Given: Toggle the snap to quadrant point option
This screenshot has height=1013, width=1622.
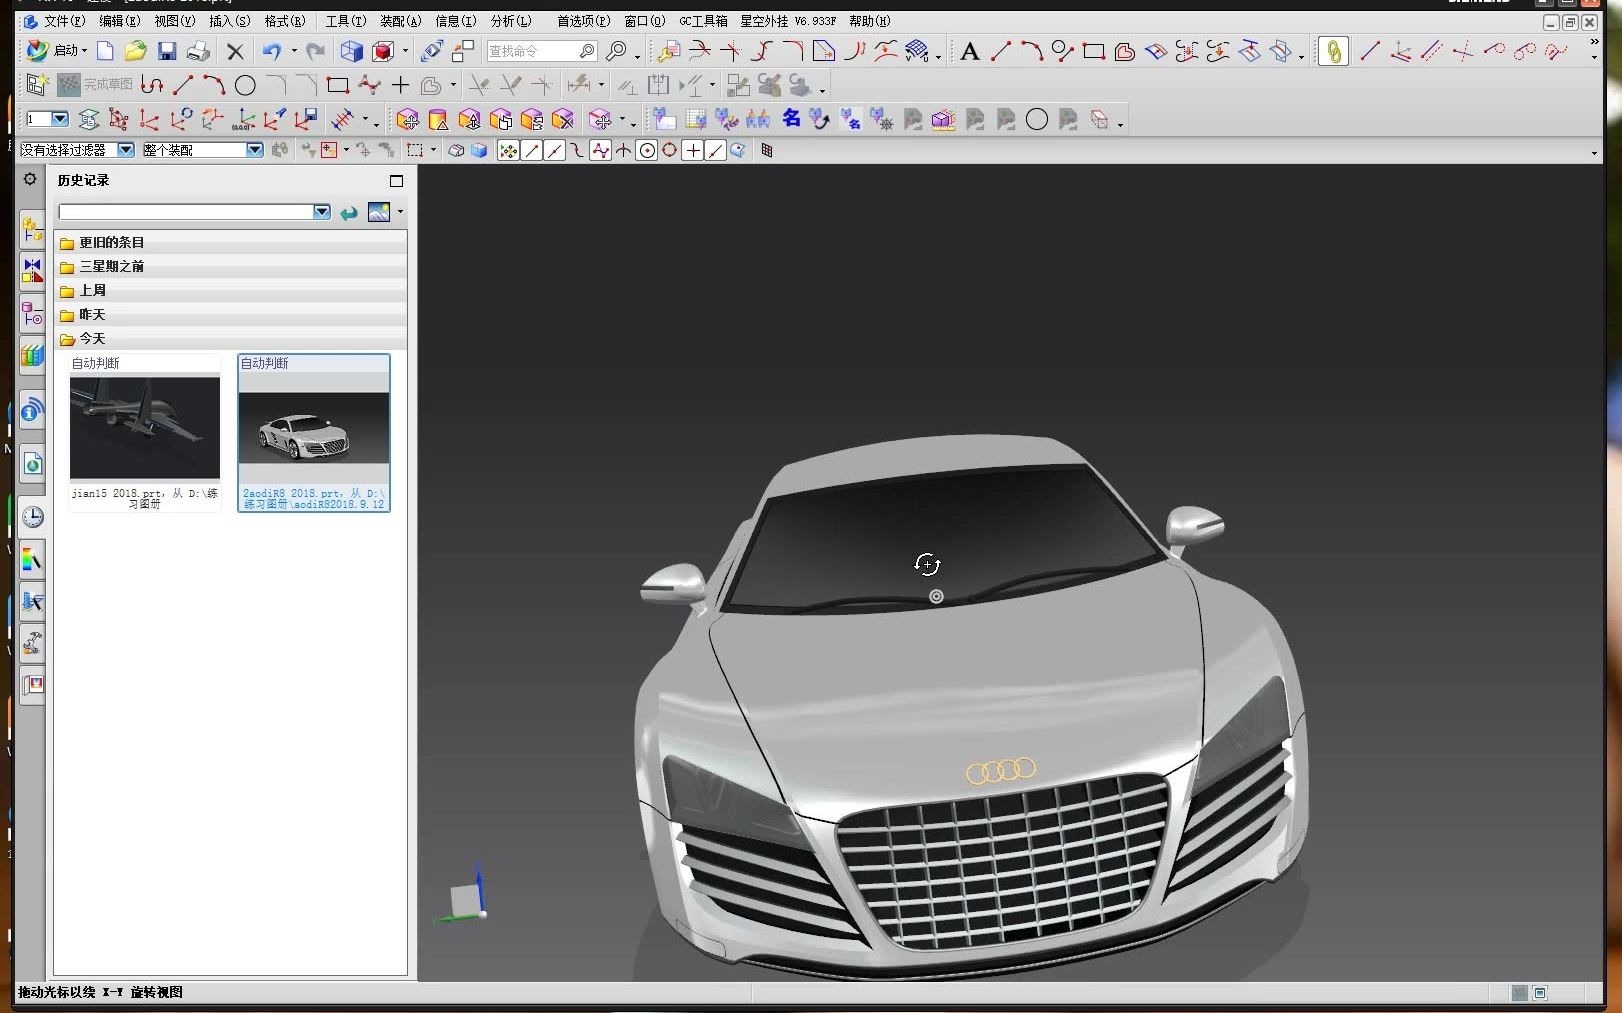Looking at the screenshot, I should point(669,150).
